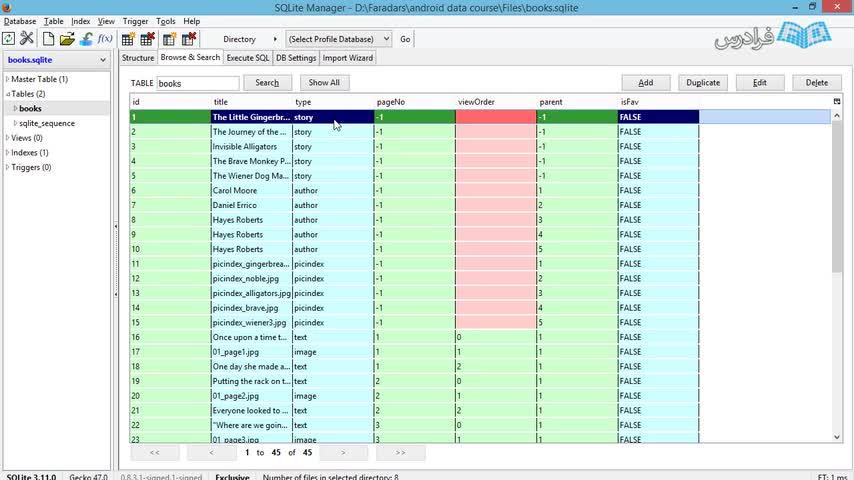Click the scroll down arrow of the table

coord(837,437)
